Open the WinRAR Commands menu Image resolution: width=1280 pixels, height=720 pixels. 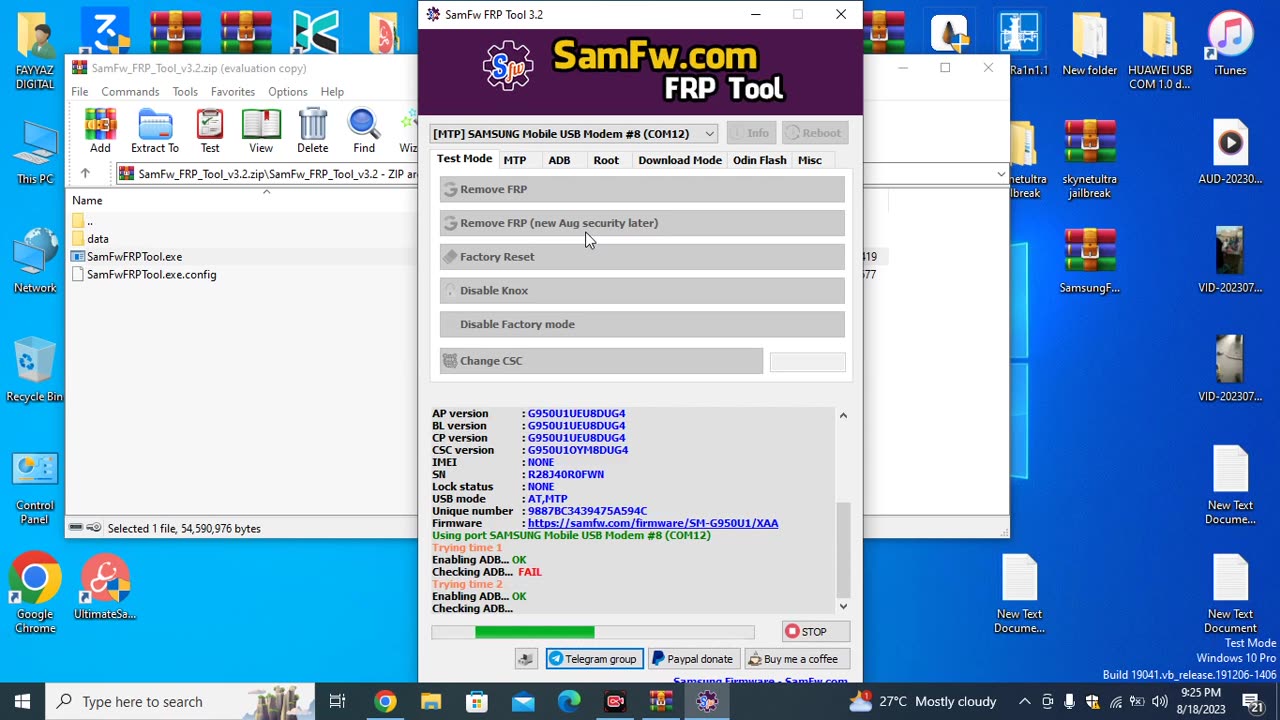pos(130,92)
